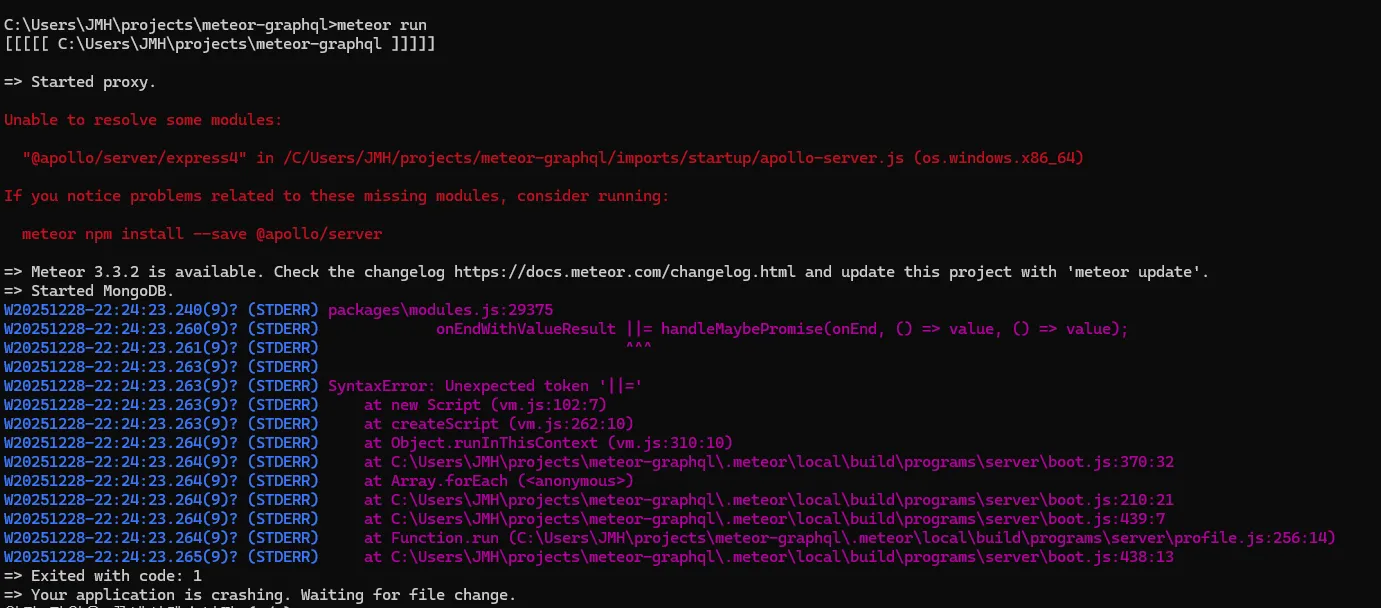This screenshot has height=608, width=1381.
Task: Click the '=> Exited with code: 1' line
Action: [103, 576]
